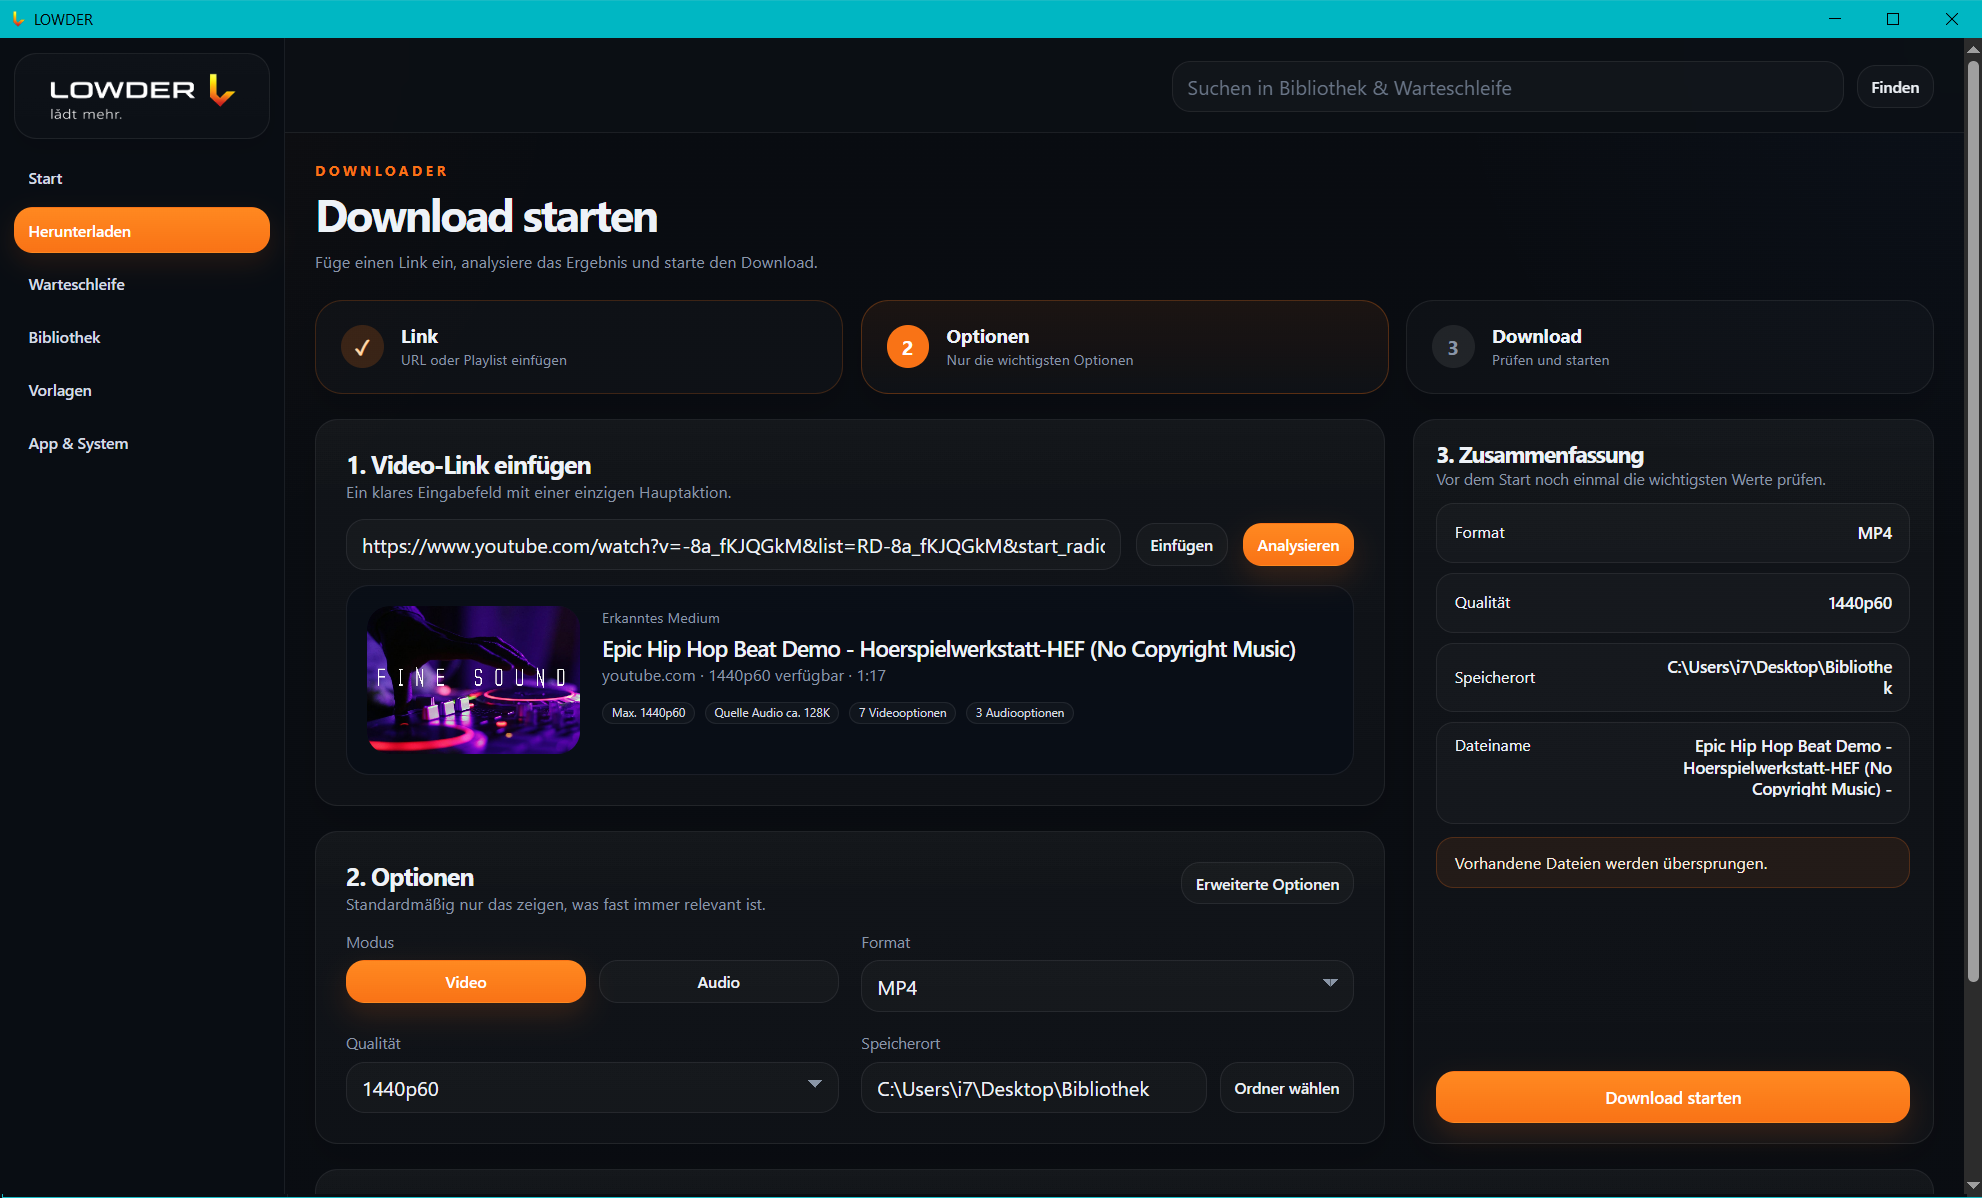Image resolution: width=1982 pixels, height=1198 pixels.
Task: Click the checkmark icon of Link step
Action: pos(362,347)
